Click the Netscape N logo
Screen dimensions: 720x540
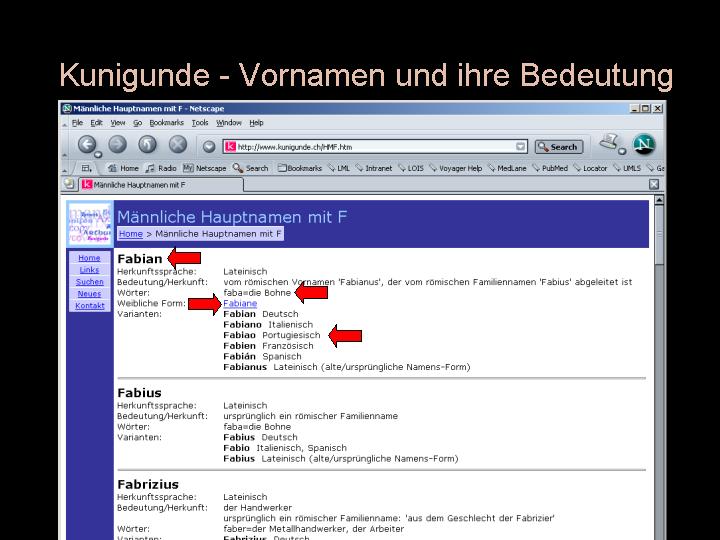(645, 145)
